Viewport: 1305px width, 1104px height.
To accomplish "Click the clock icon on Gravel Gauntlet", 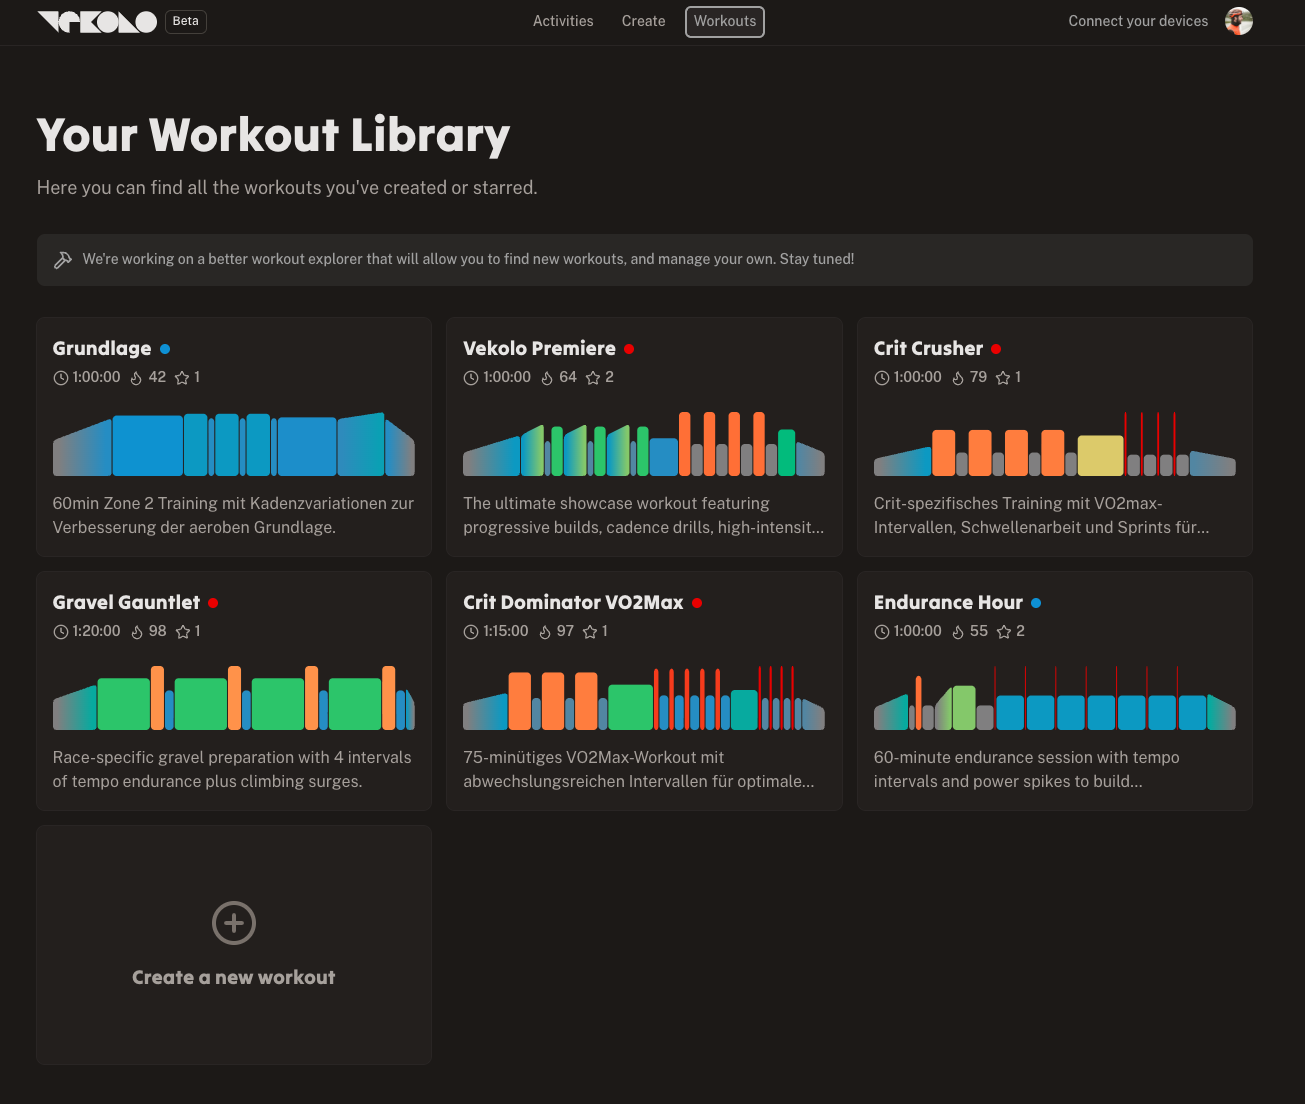I will [61, 632].
